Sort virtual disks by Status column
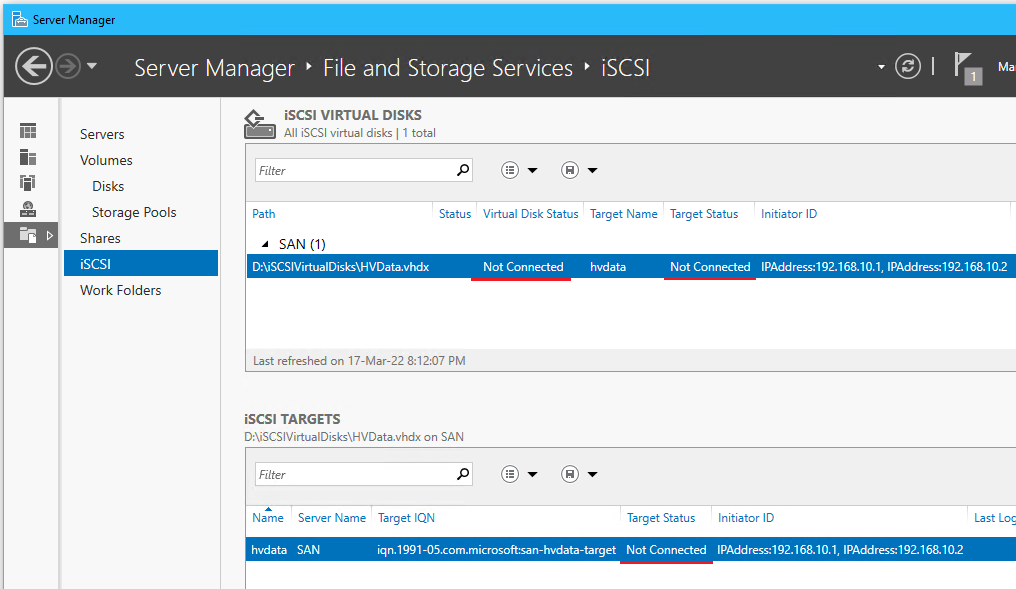Screen dimensions: 1016x589 455,214
